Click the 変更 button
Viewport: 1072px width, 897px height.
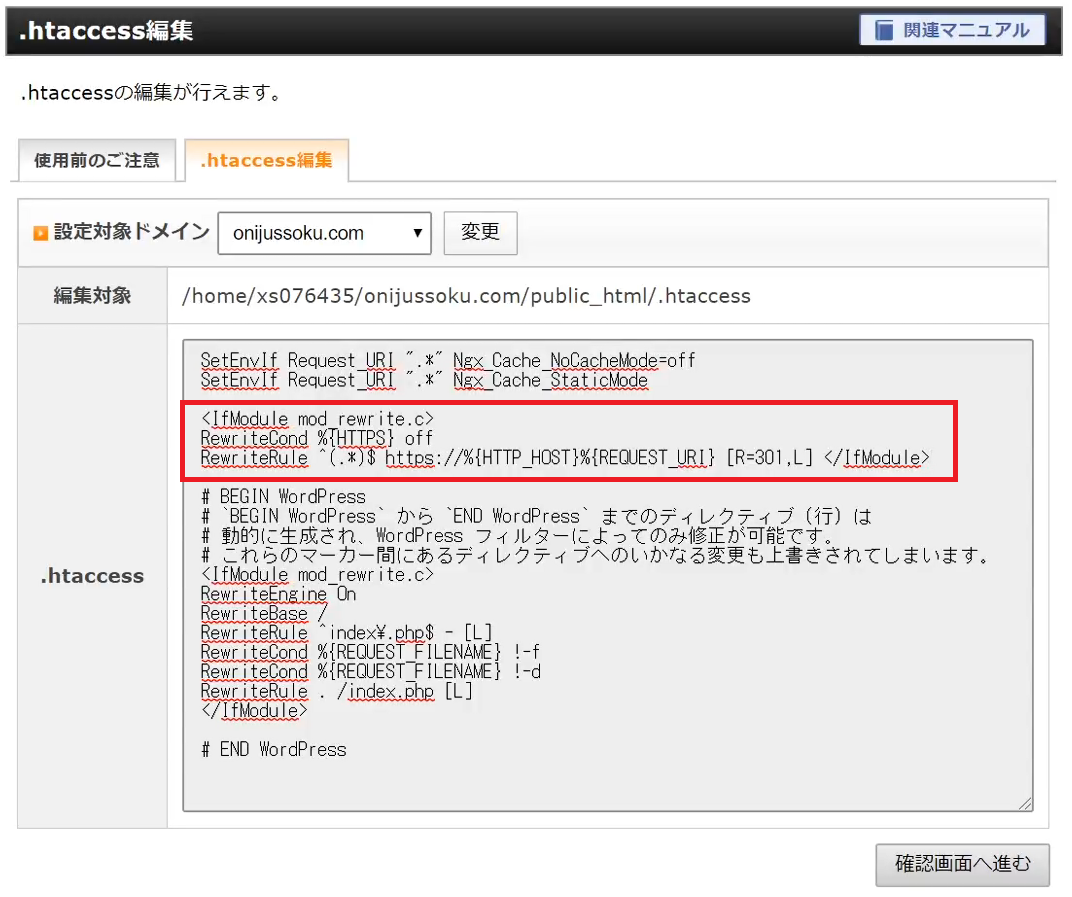coord(480,232)
